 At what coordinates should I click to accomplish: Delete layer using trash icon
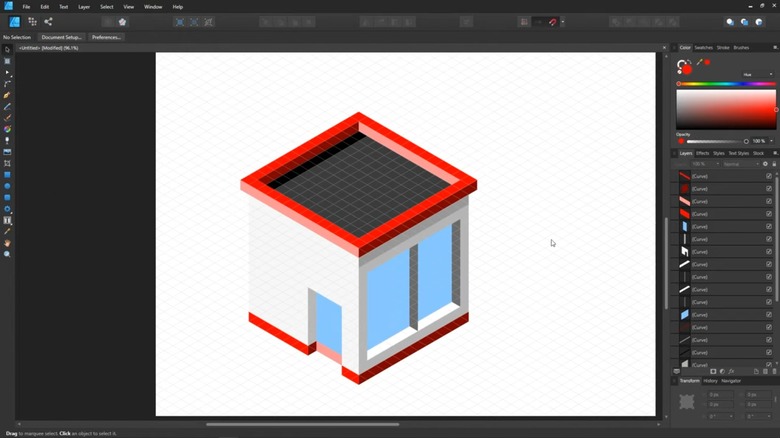click(x=774, y=371)
